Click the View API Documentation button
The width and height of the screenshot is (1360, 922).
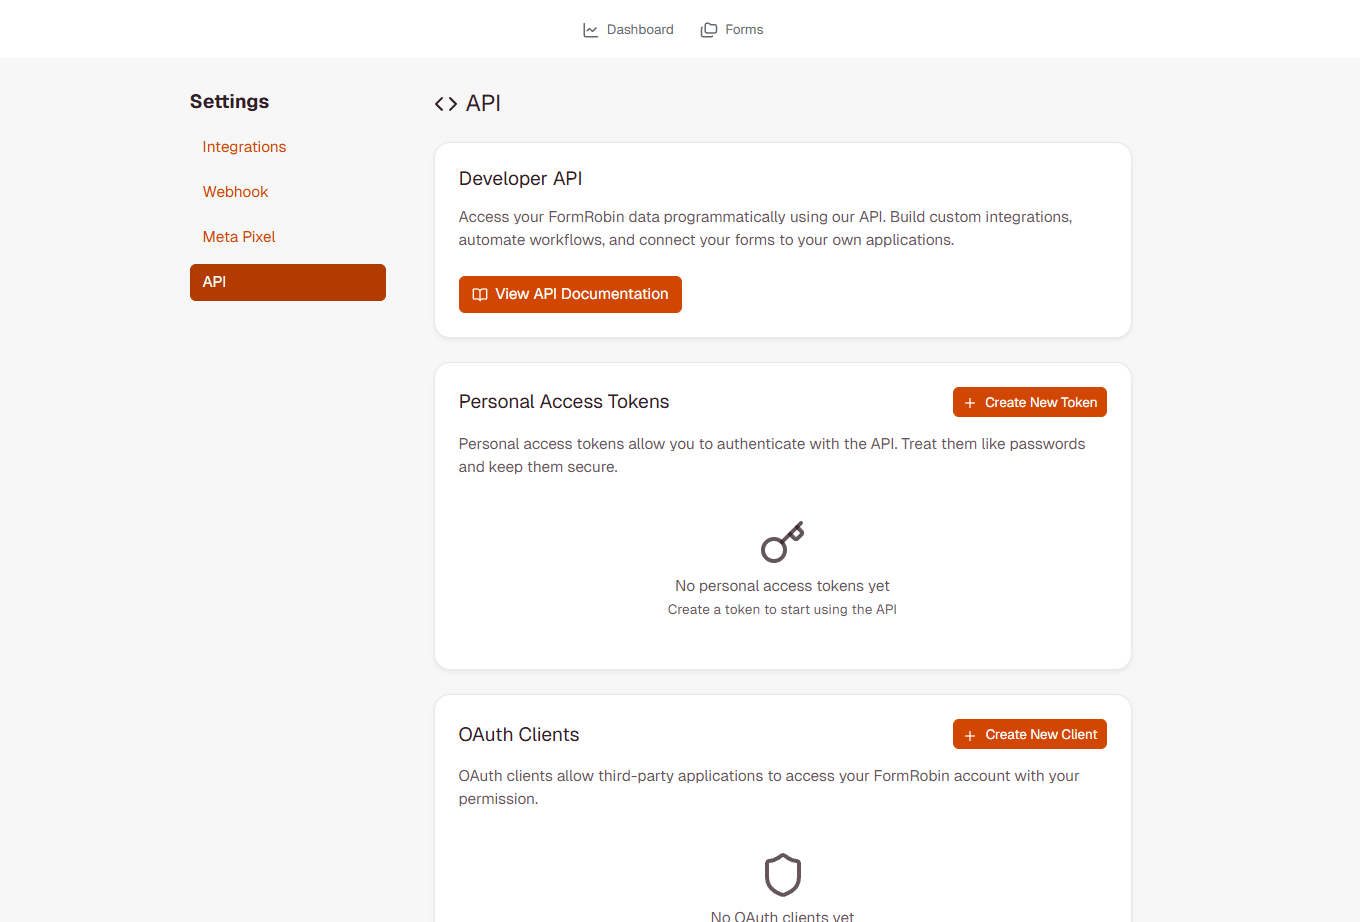[x=570, y=294]
